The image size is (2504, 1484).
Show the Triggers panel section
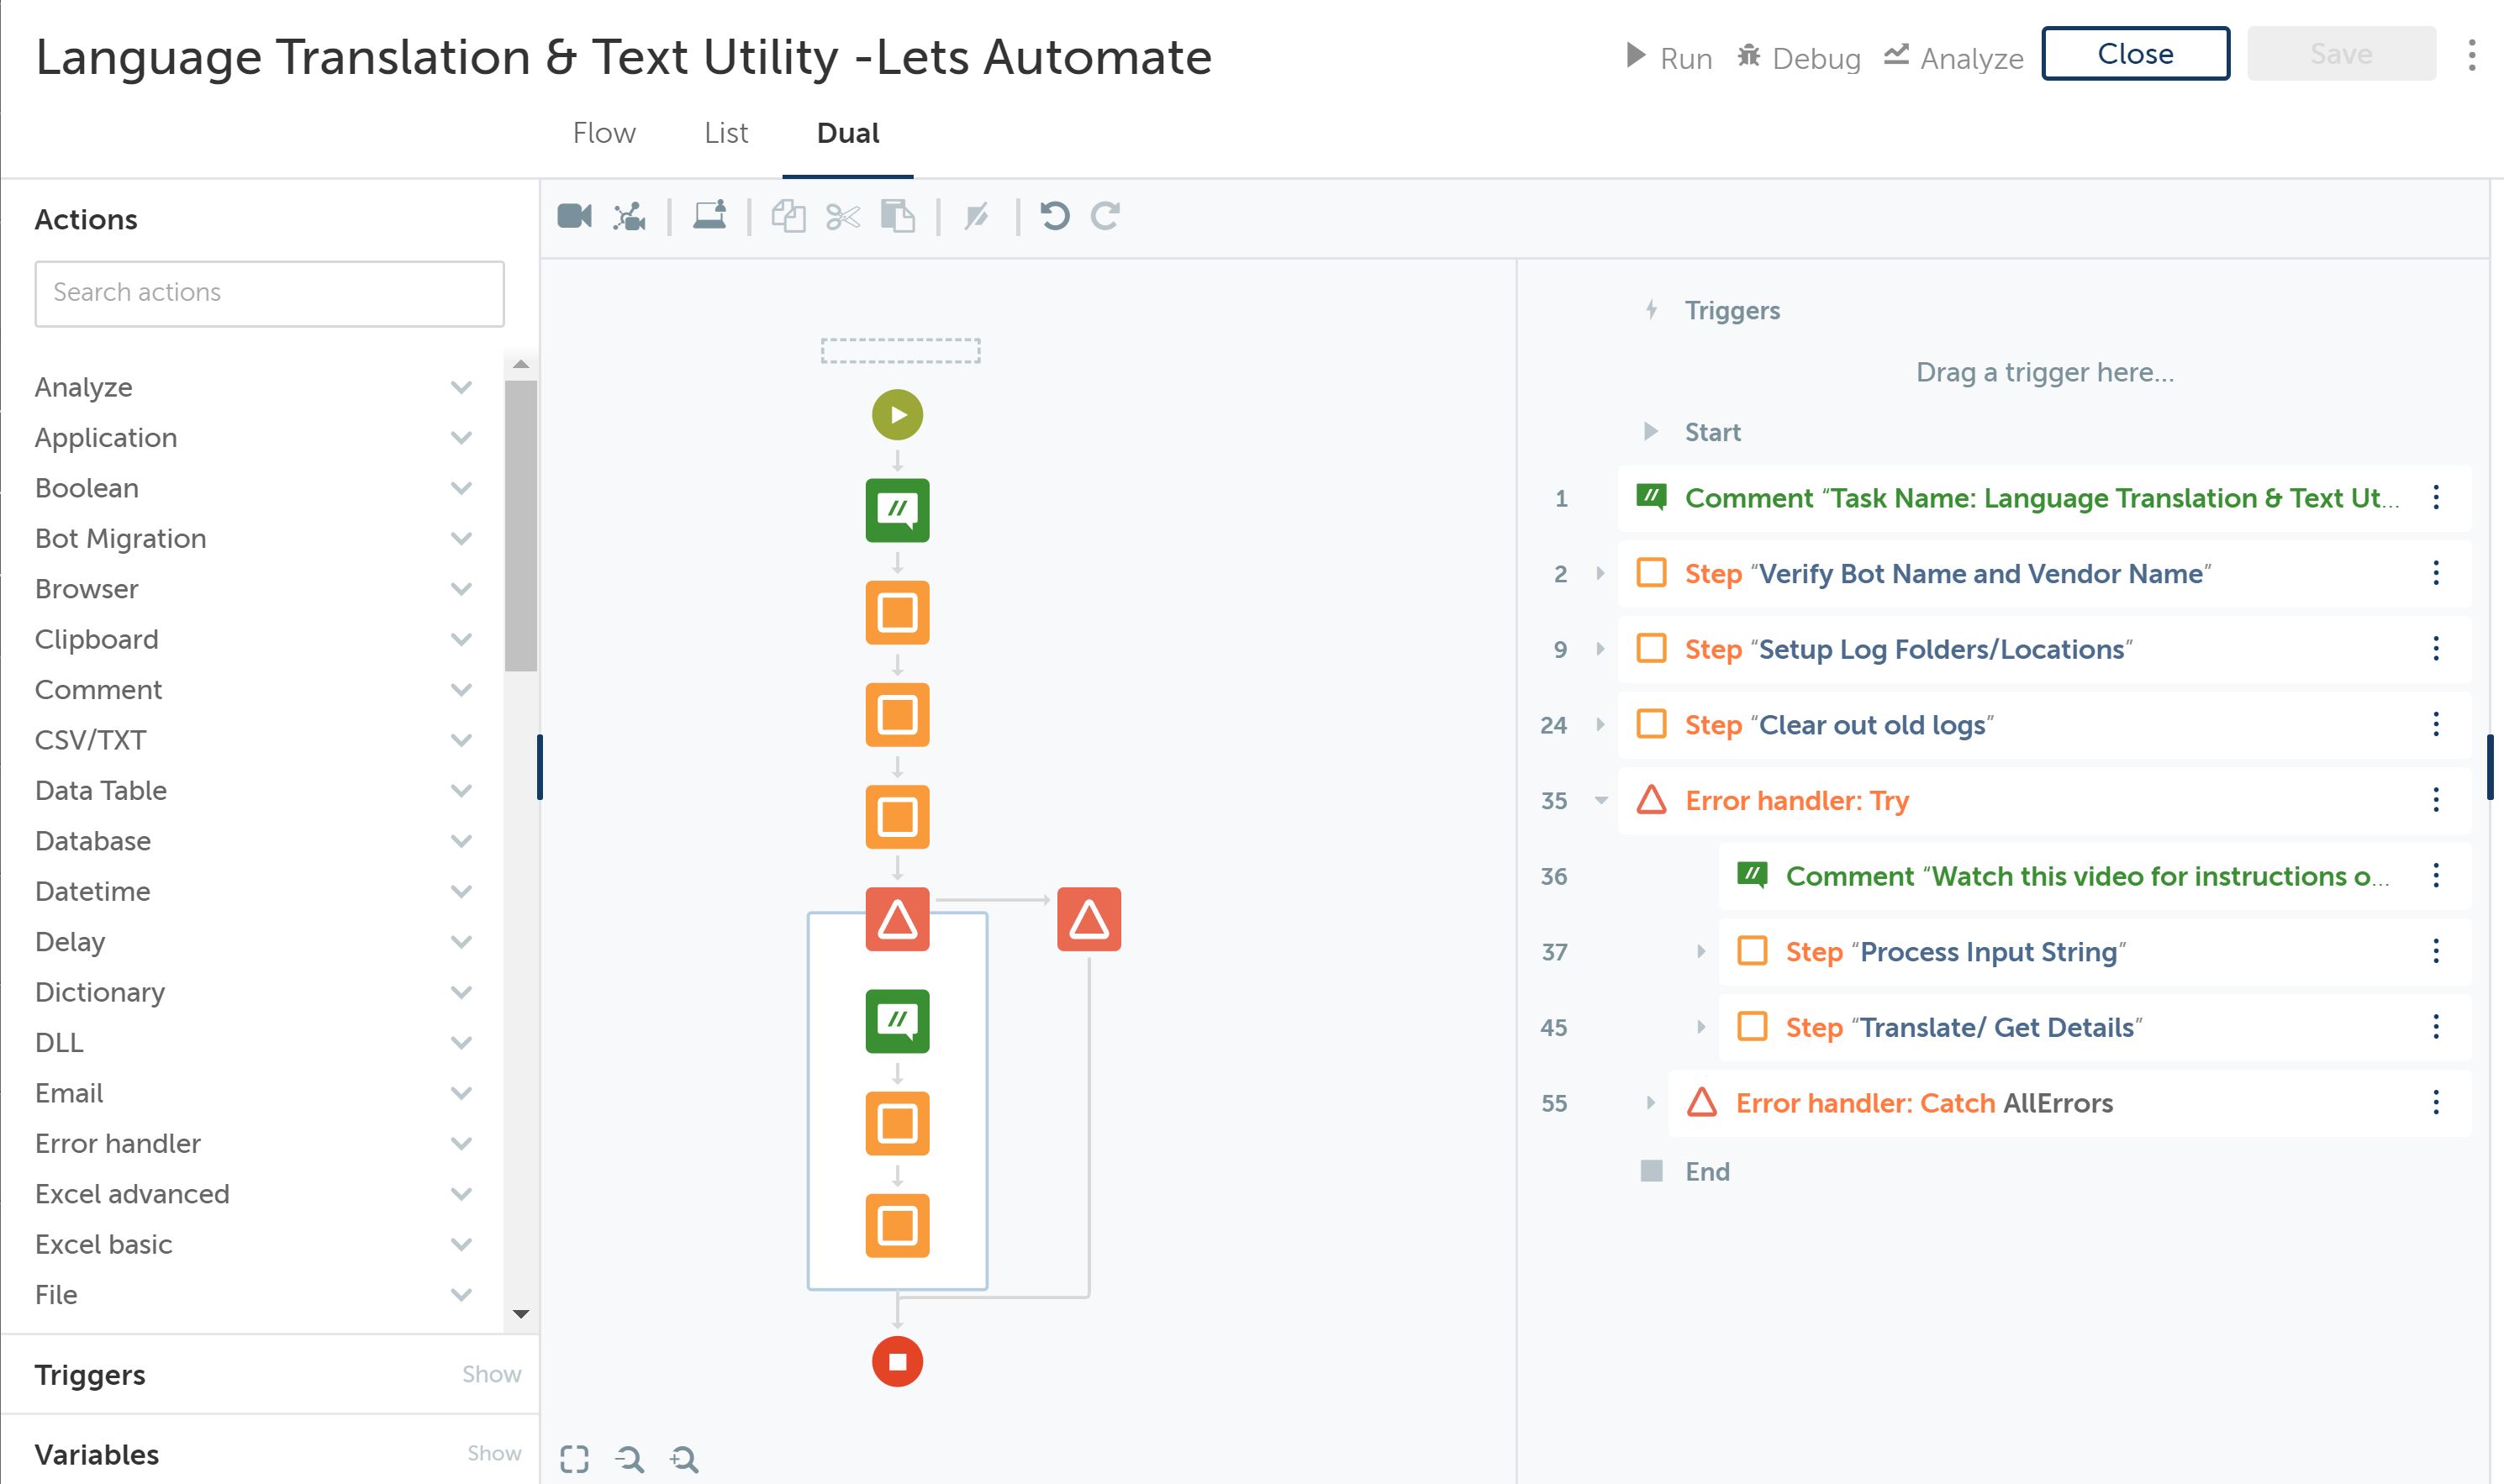point(491,1374)
